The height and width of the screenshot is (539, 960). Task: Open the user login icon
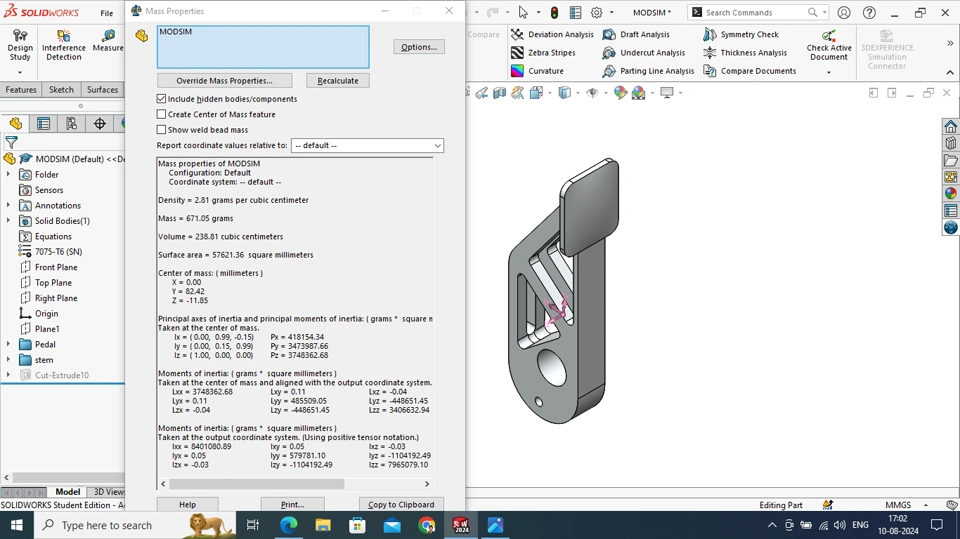844,12
